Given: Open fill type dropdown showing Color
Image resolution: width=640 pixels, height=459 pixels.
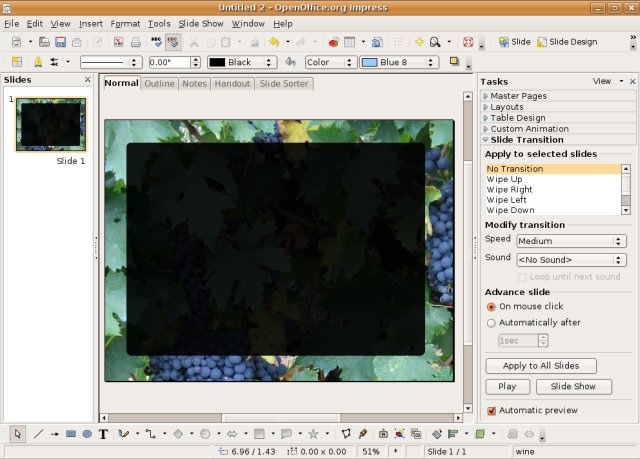Looking at the screenshot, I should pyautogui.click(x=331, y=62).
